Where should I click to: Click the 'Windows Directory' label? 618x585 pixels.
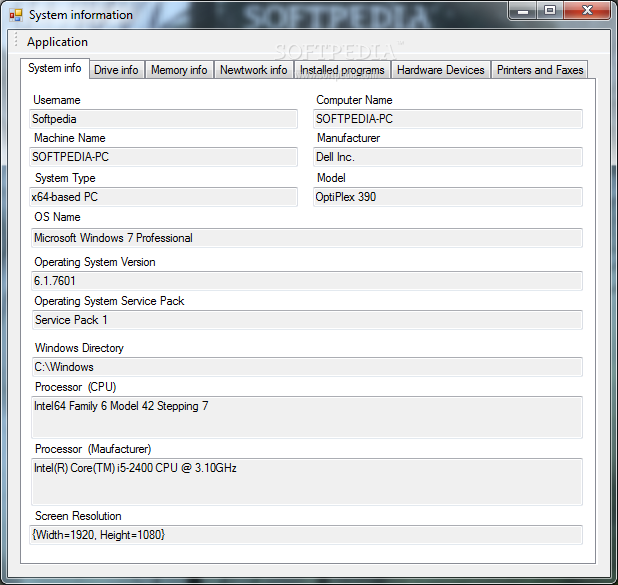79,348
